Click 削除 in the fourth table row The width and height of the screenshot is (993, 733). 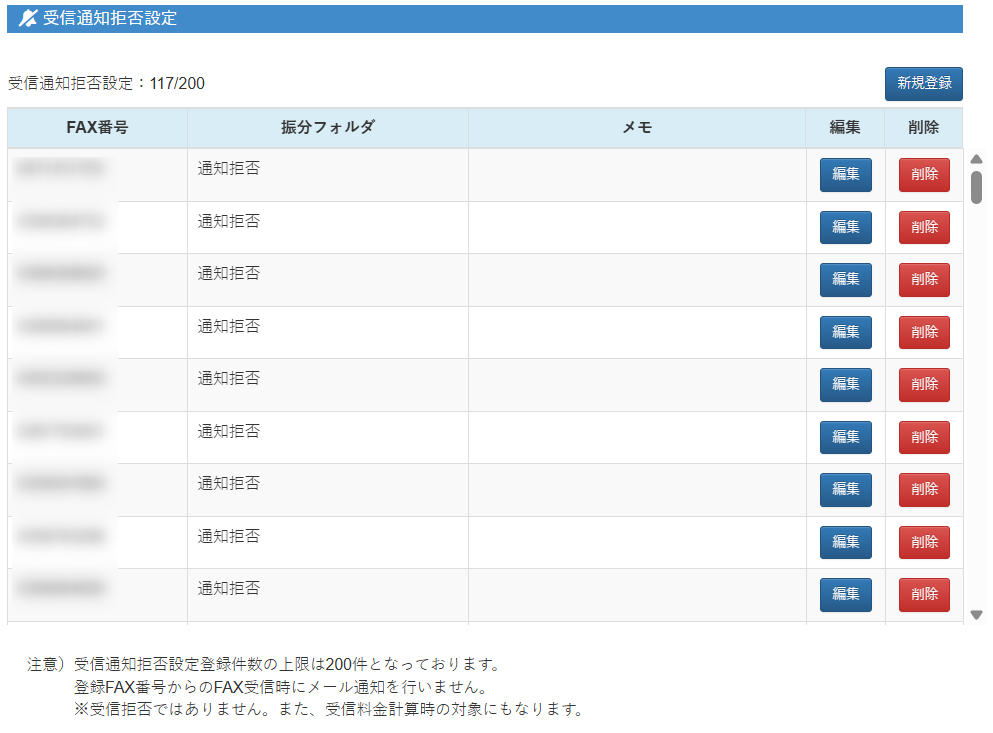point(924,332)
